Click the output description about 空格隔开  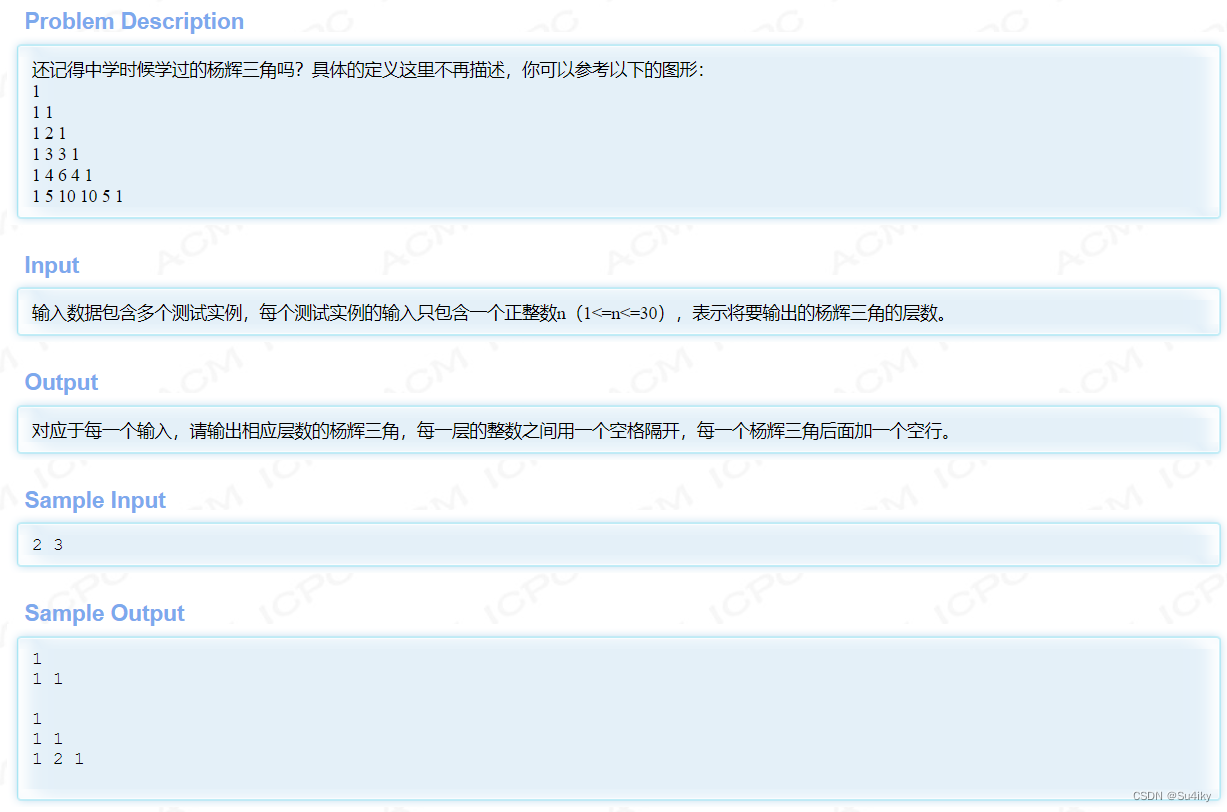491,431
